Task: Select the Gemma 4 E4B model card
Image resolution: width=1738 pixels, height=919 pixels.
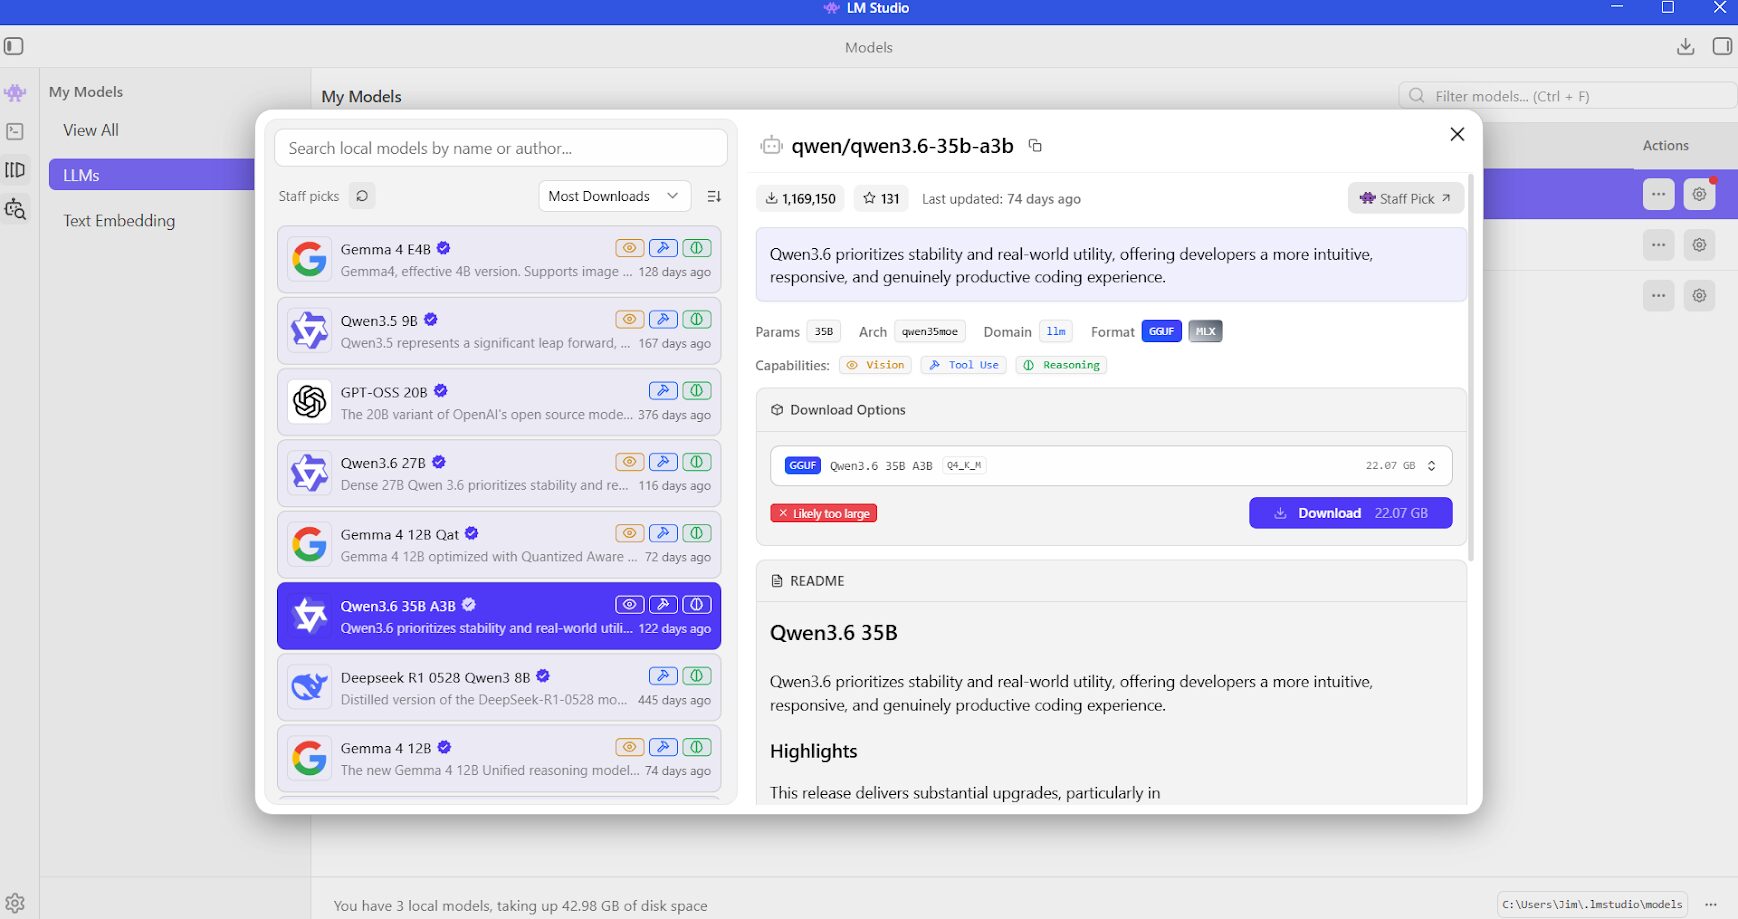Action: pos(499,259)
